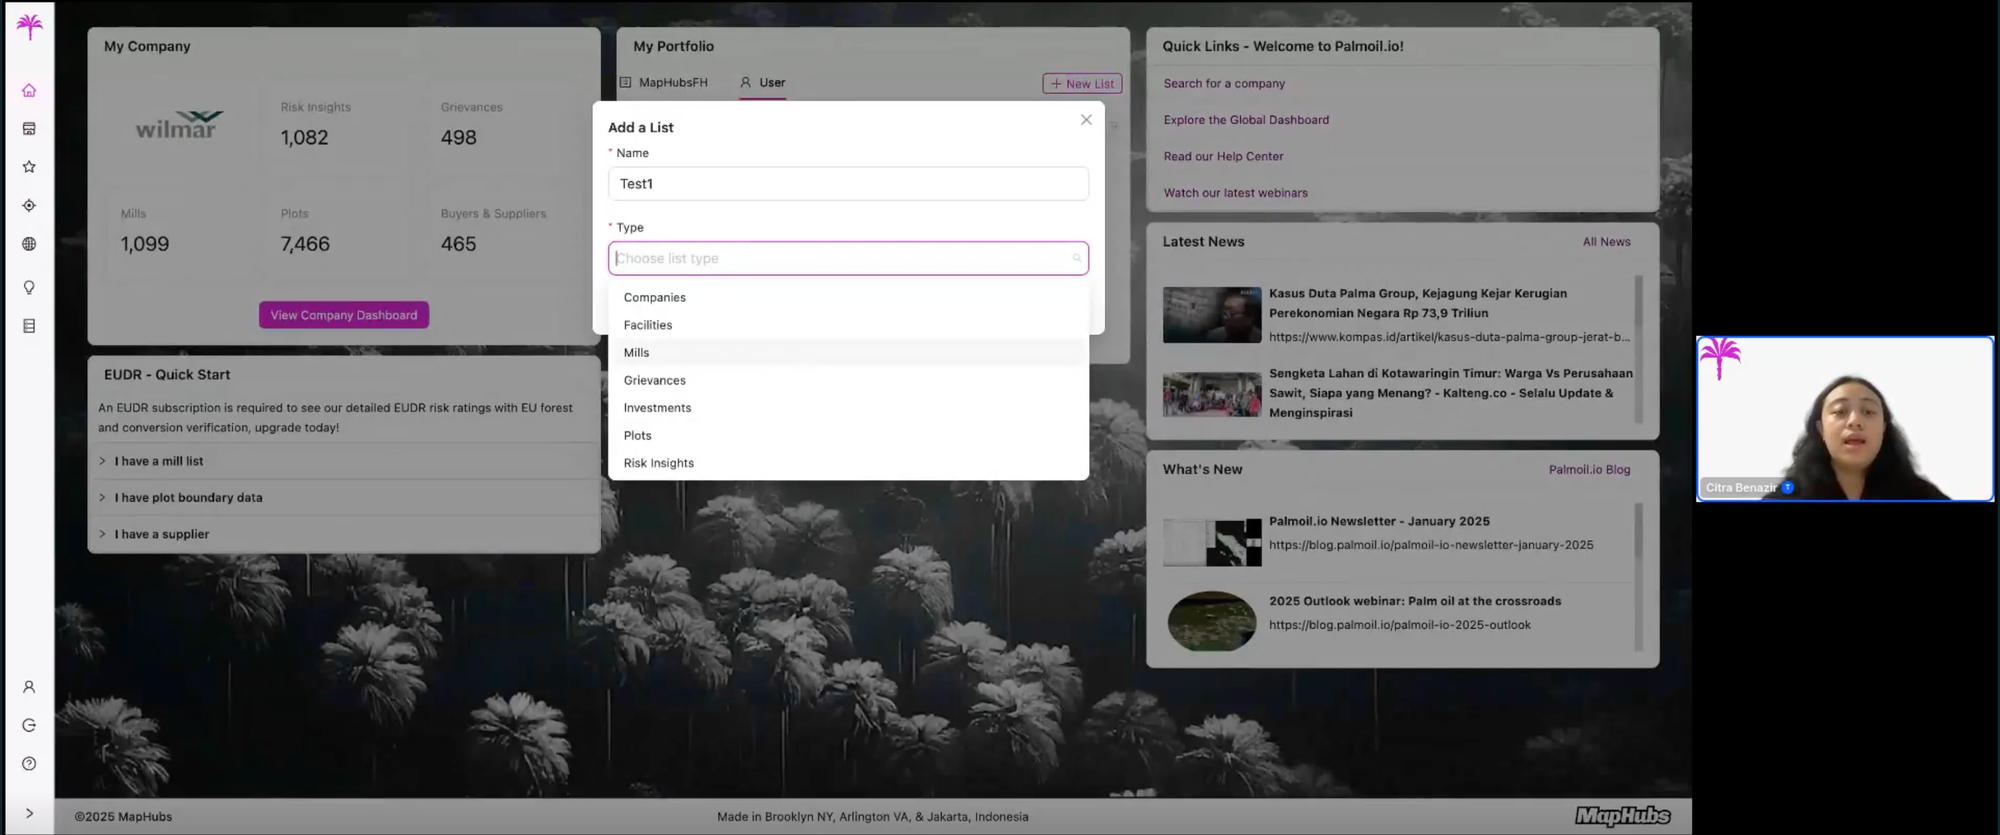Click the location target sidebar icon

pos(29,205)
